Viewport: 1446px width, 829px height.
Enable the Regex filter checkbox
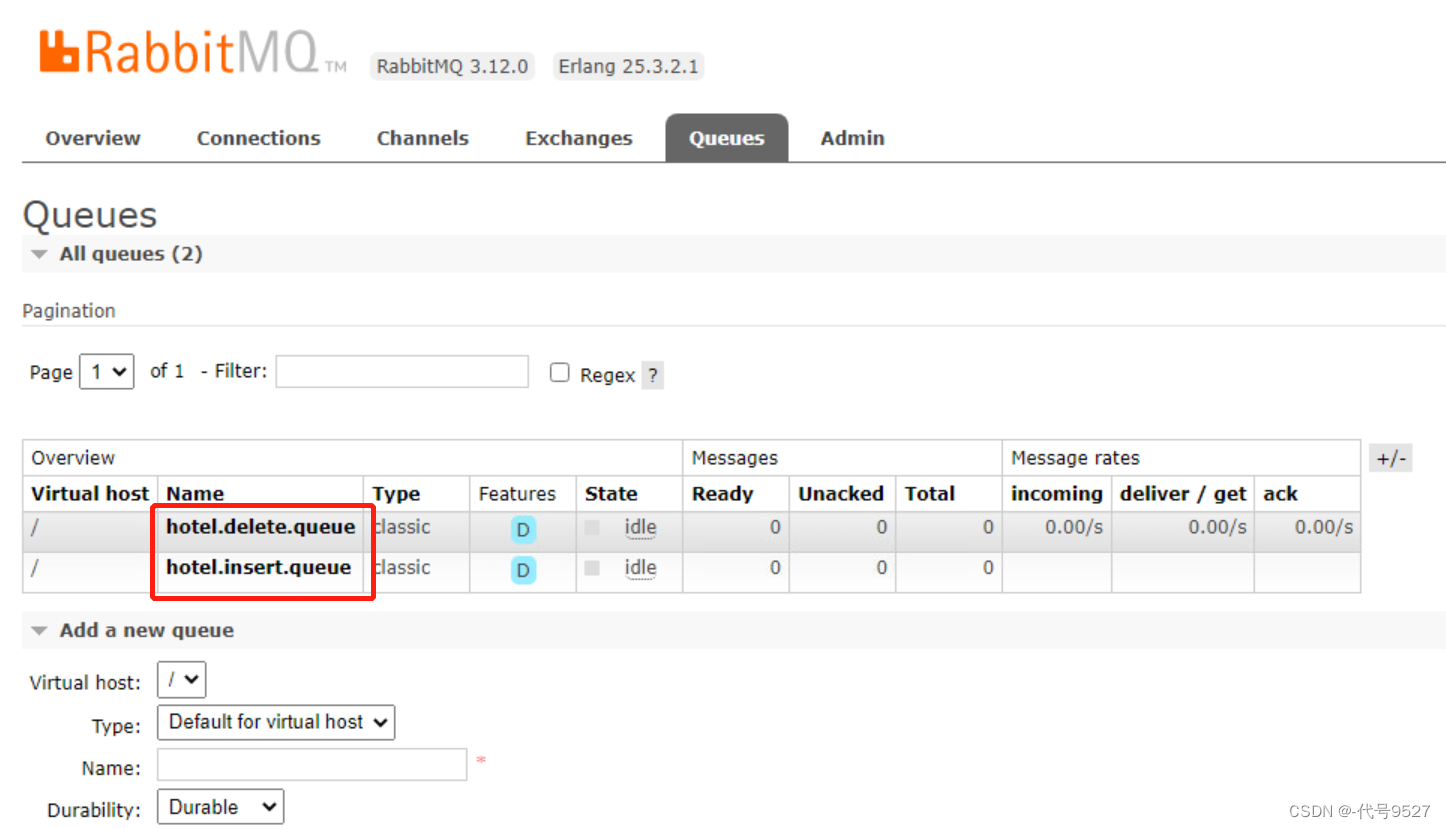559,373
